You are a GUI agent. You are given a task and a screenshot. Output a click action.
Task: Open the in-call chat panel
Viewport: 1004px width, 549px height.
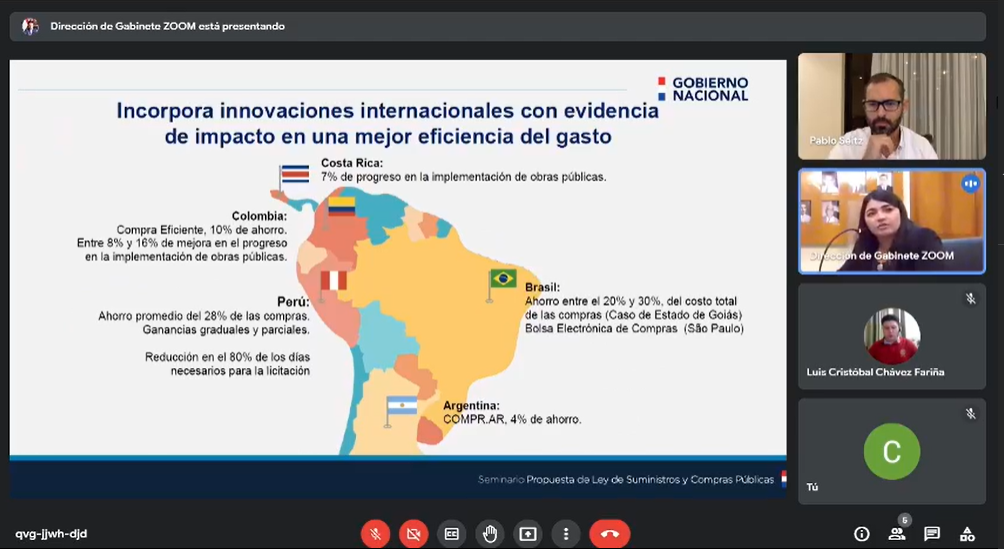click(932, 534)
